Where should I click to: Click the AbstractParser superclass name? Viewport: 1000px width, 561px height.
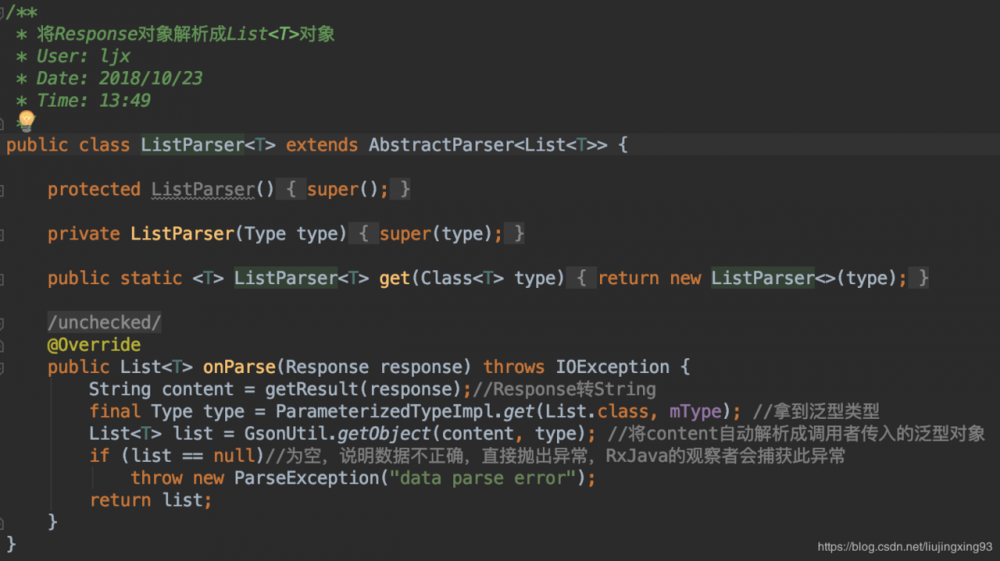(440, 145)
